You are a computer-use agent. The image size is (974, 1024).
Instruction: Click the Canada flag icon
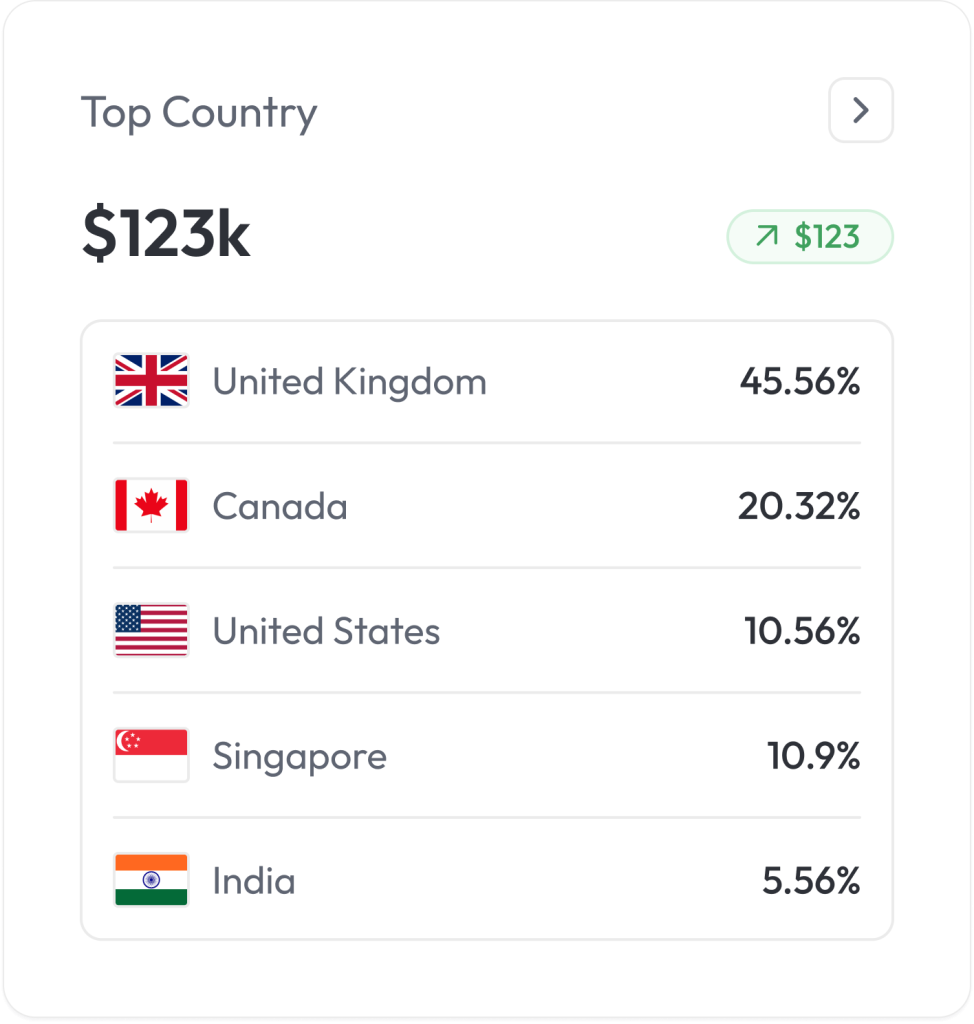[x=151, y=506]
